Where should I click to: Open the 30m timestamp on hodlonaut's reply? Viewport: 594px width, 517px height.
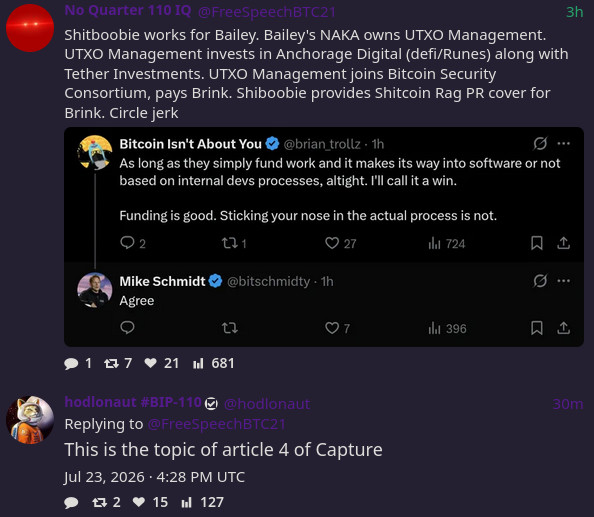coord(567,404)
